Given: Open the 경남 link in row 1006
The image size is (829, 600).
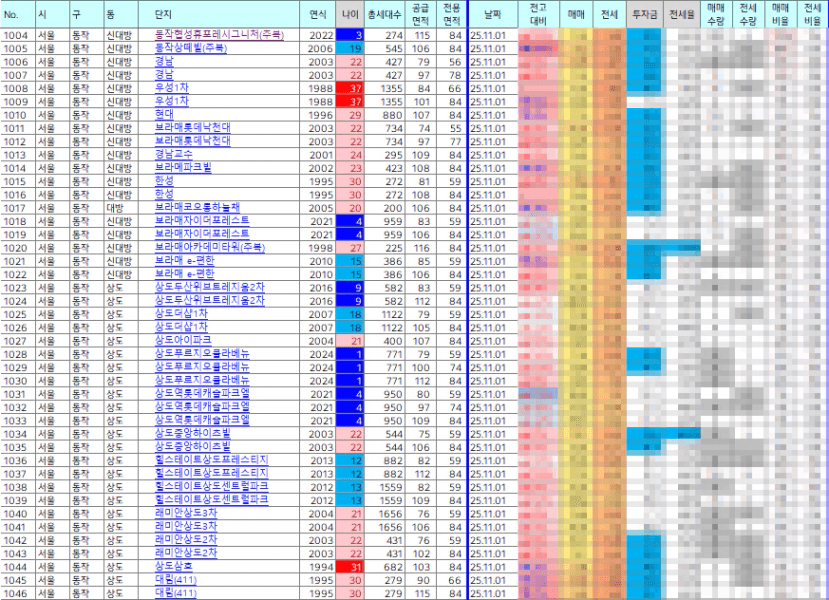Looking at the screenshot, I should click(164, 61).
